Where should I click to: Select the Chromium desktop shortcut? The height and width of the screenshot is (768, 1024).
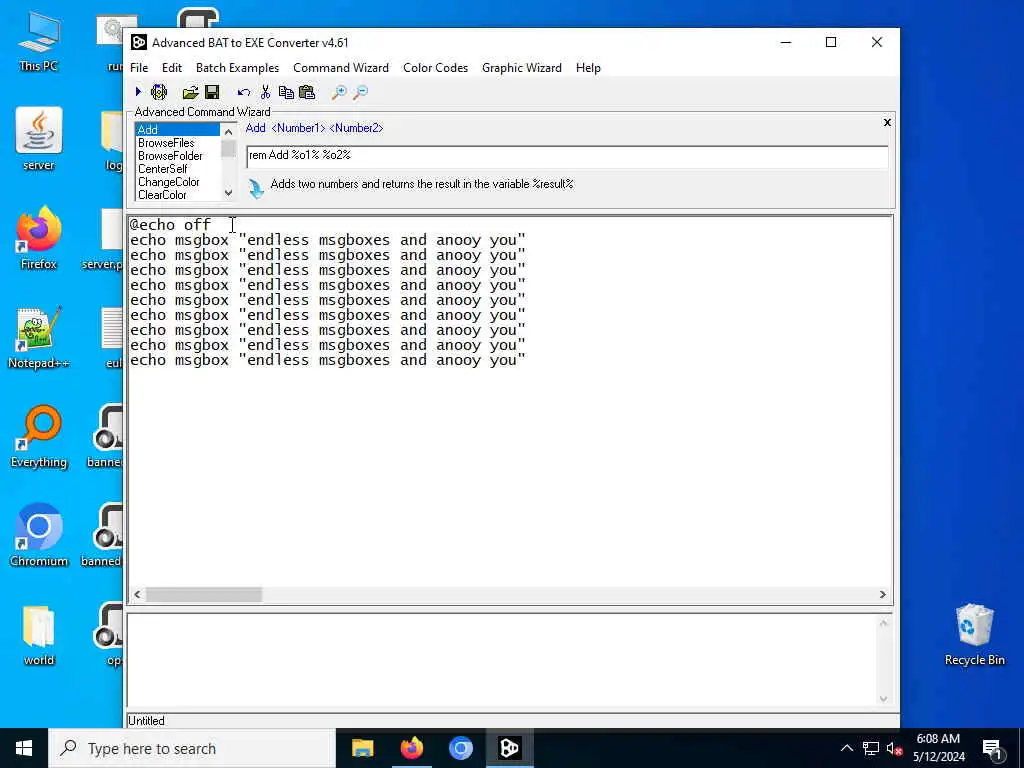tap(39, 536)
